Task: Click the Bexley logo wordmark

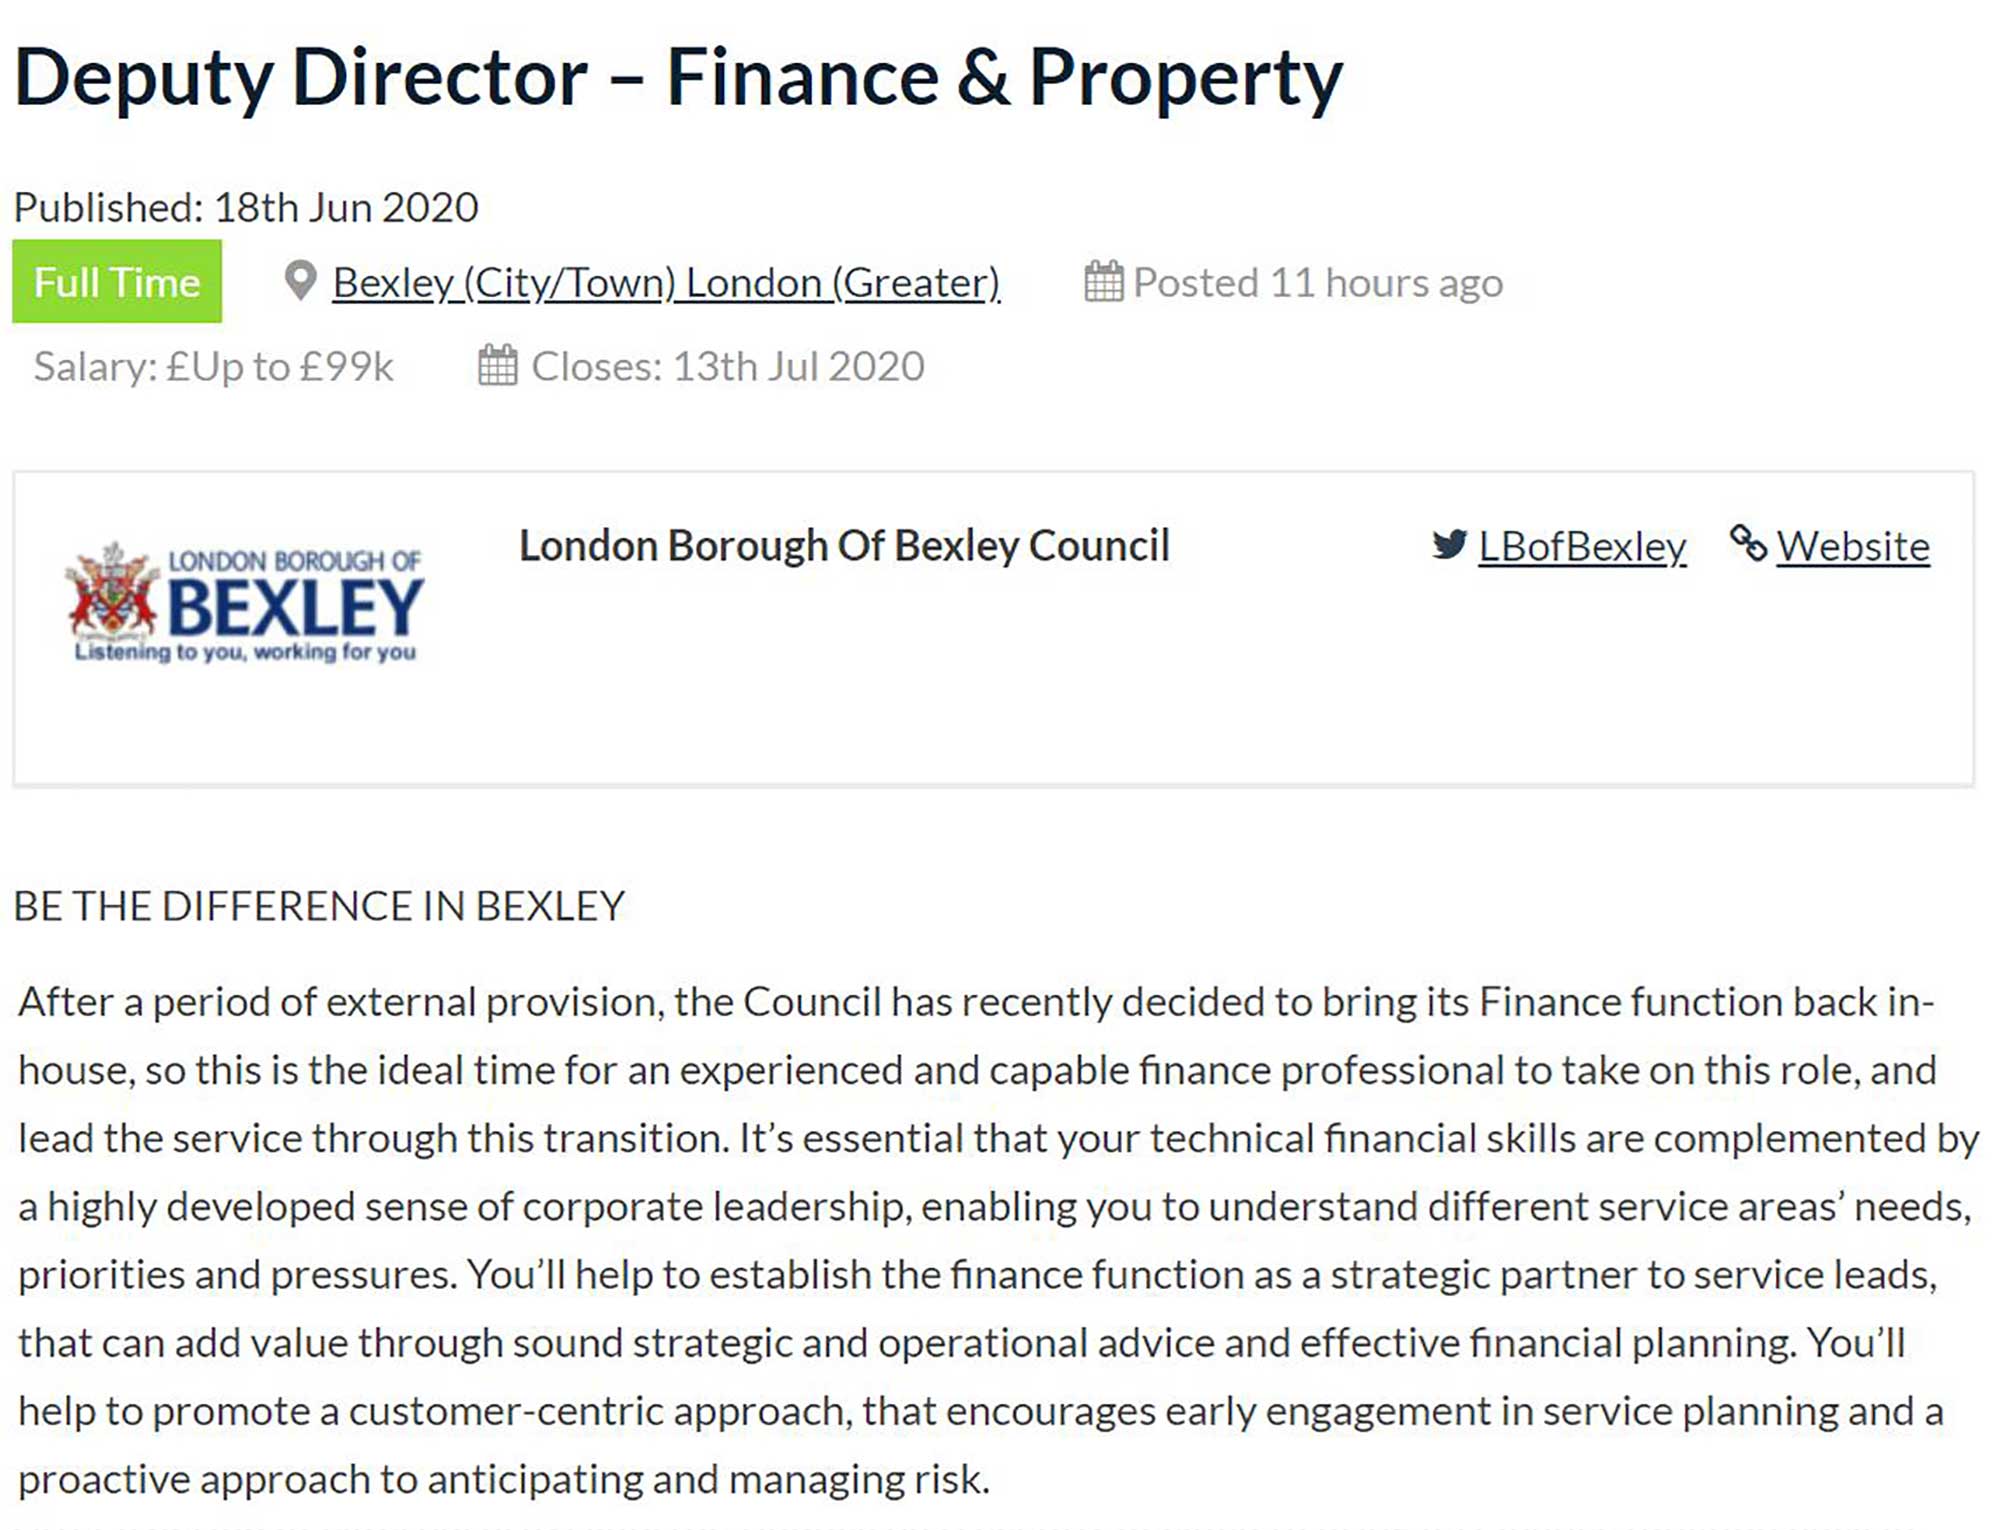Action: [x=295, y=607]
